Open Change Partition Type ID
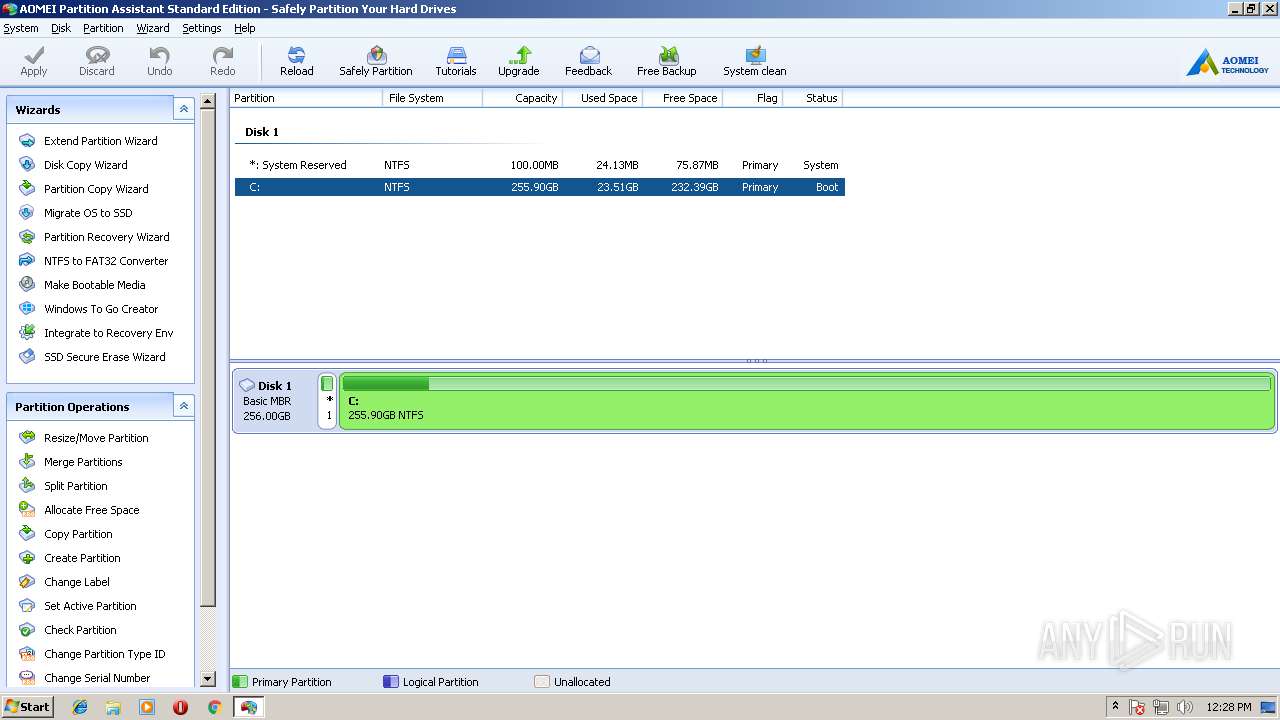Screen dimensions: 1280x720 [x=104, y=654]
